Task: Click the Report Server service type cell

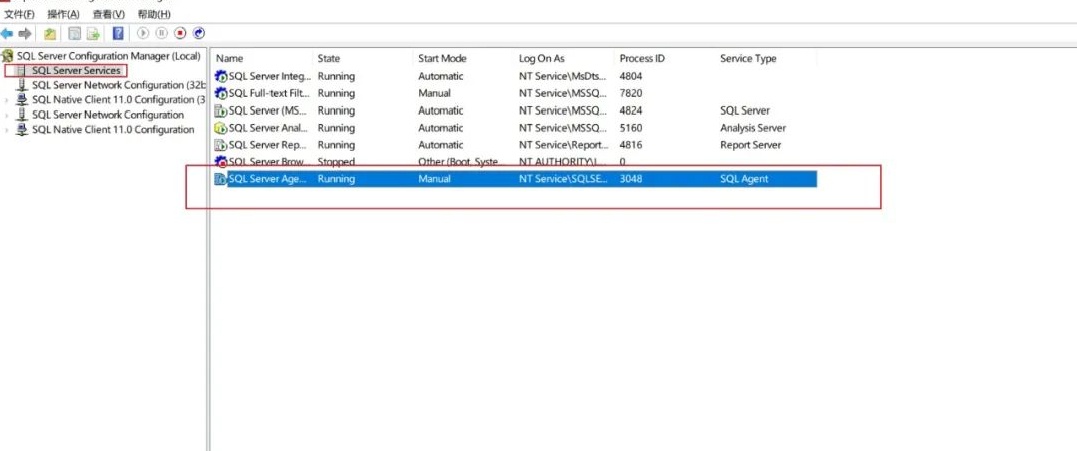Action: click(x=751, y=145)
